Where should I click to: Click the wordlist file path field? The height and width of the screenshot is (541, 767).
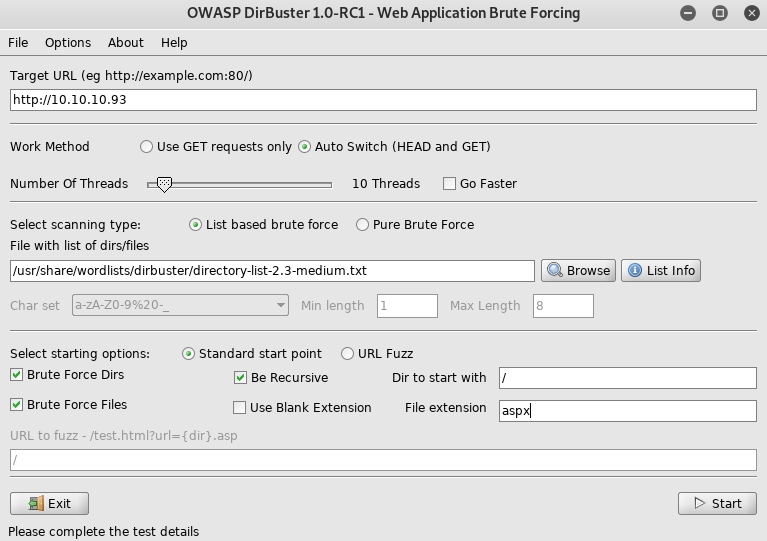(x=272, y=270)
